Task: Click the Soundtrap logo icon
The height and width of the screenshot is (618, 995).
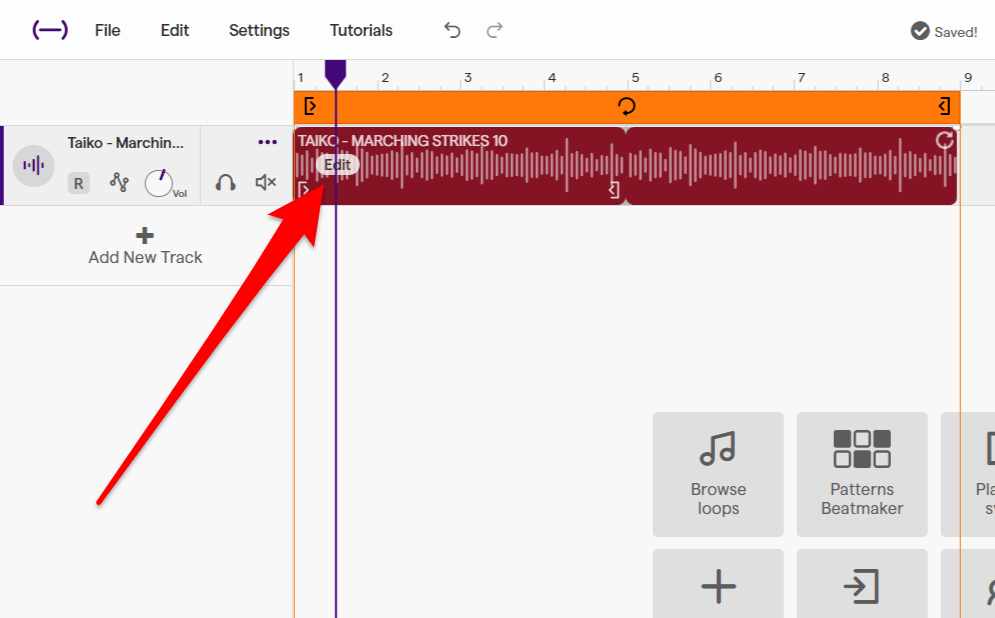Action: (x=50, y=30)
